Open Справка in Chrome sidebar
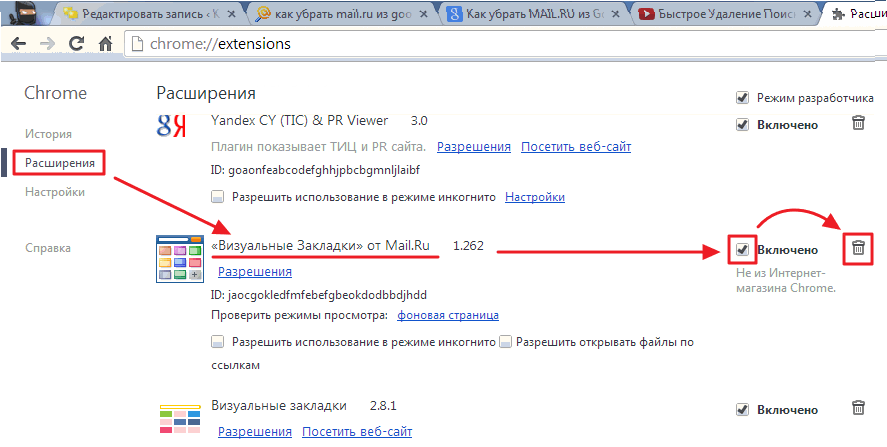 click(48, 248)
